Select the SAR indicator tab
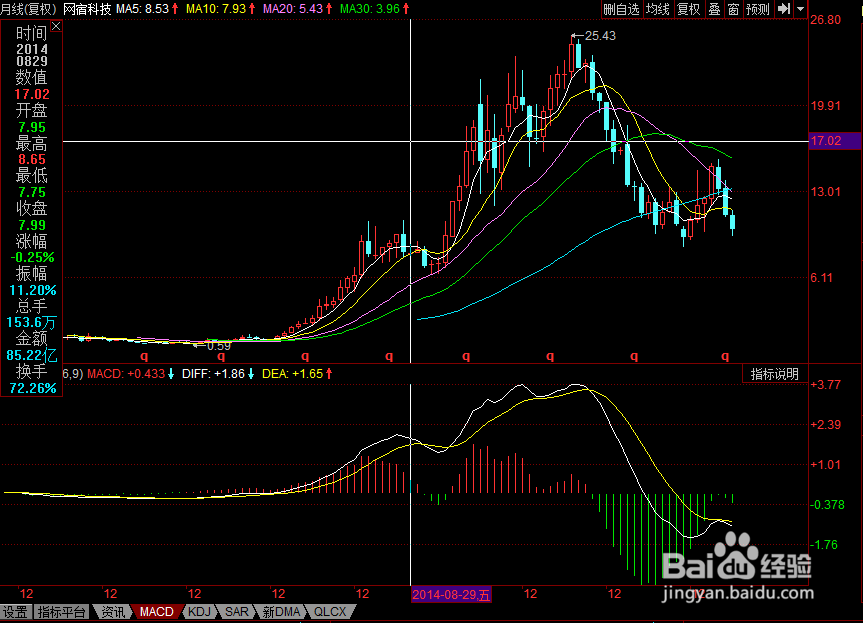 click(237, 611)
